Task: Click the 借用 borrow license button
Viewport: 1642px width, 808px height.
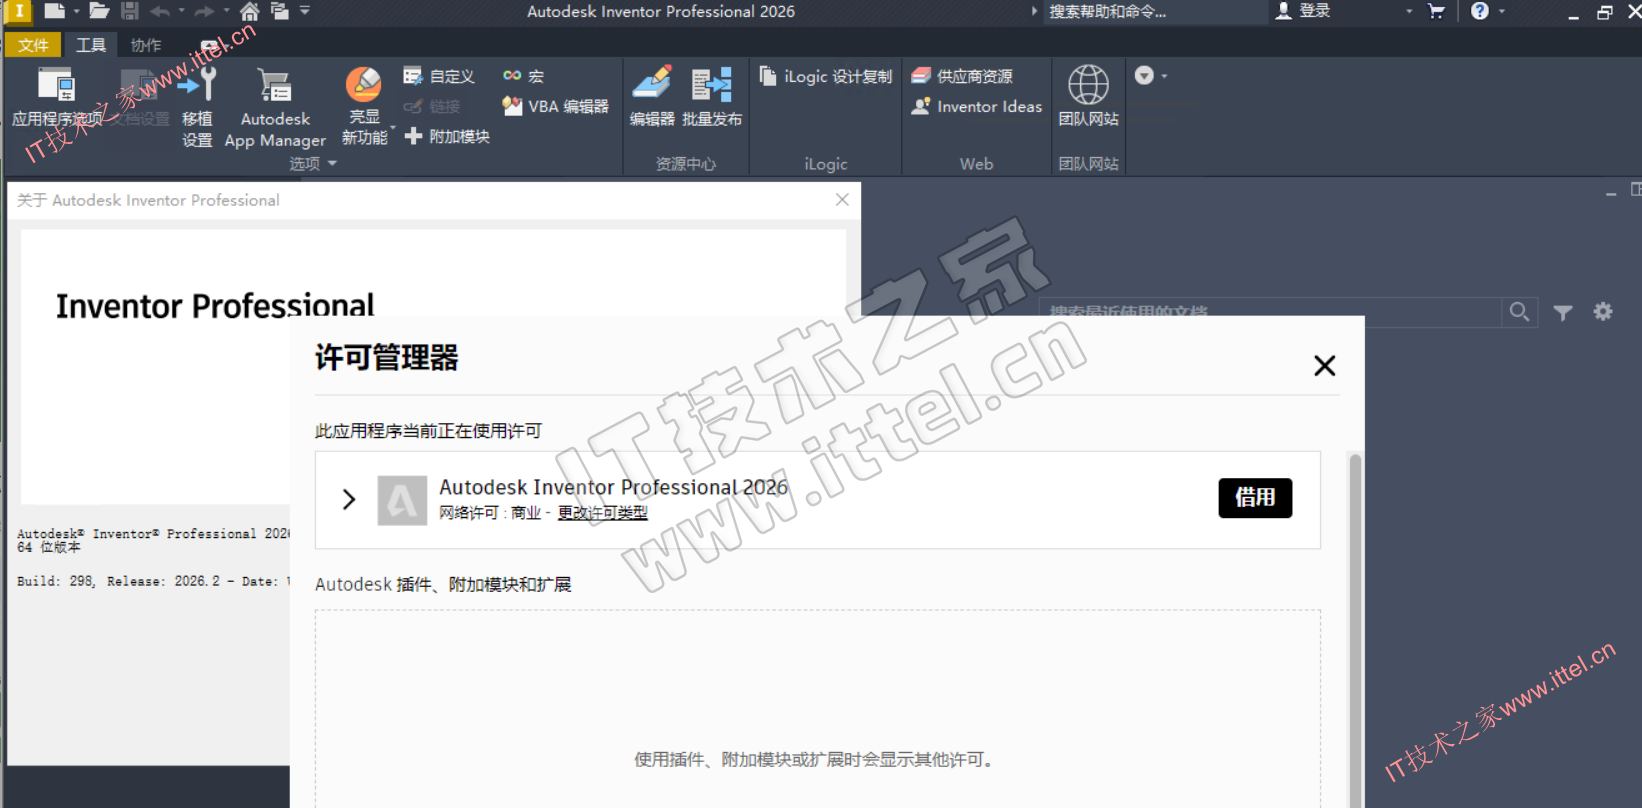Action: pos(1254,498)
